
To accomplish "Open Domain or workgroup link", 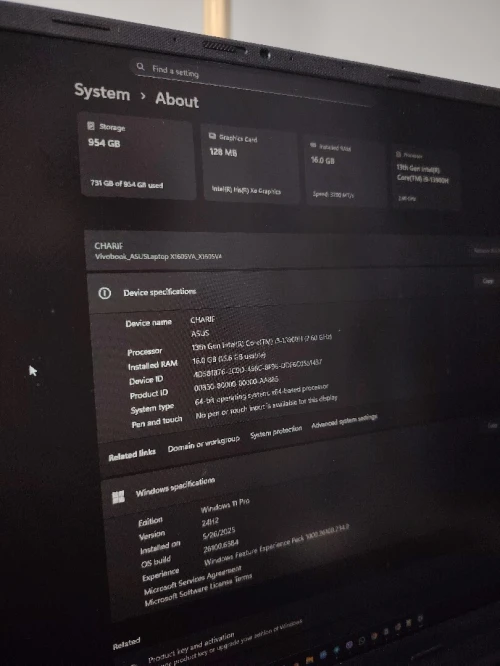I will pyautogui.click(x=203, y=444).
